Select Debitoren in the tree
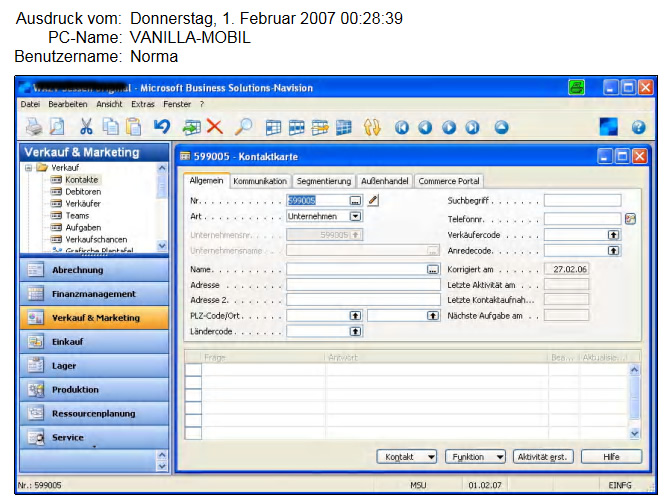667x504 pixels. (83, 192)
